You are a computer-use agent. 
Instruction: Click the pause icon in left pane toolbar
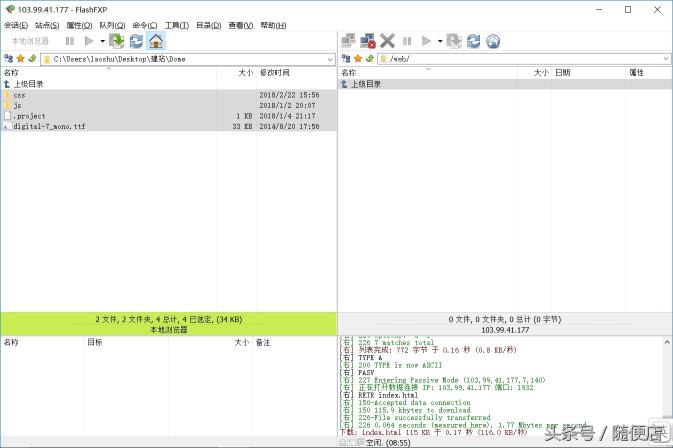point(70,41)
